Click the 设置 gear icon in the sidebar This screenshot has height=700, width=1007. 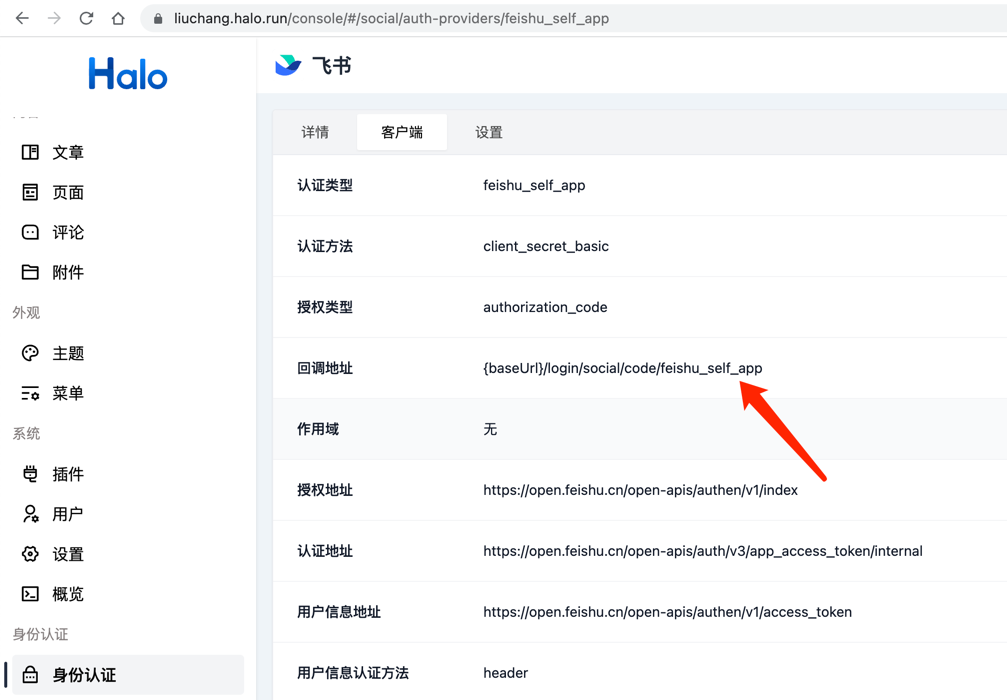pyautogui.click(x=30, y=554)
